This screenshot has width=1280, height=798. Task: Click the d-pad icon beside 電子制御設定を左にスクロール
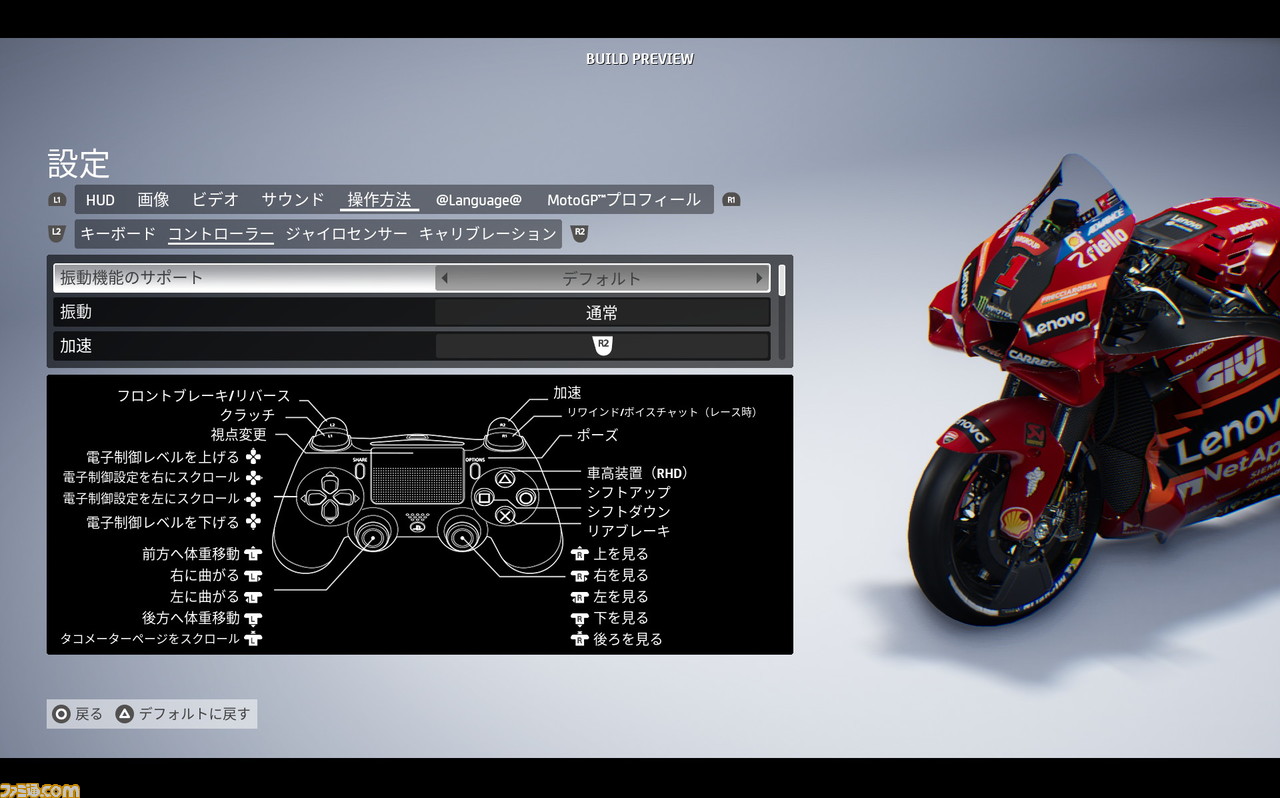tap(254, 499)
